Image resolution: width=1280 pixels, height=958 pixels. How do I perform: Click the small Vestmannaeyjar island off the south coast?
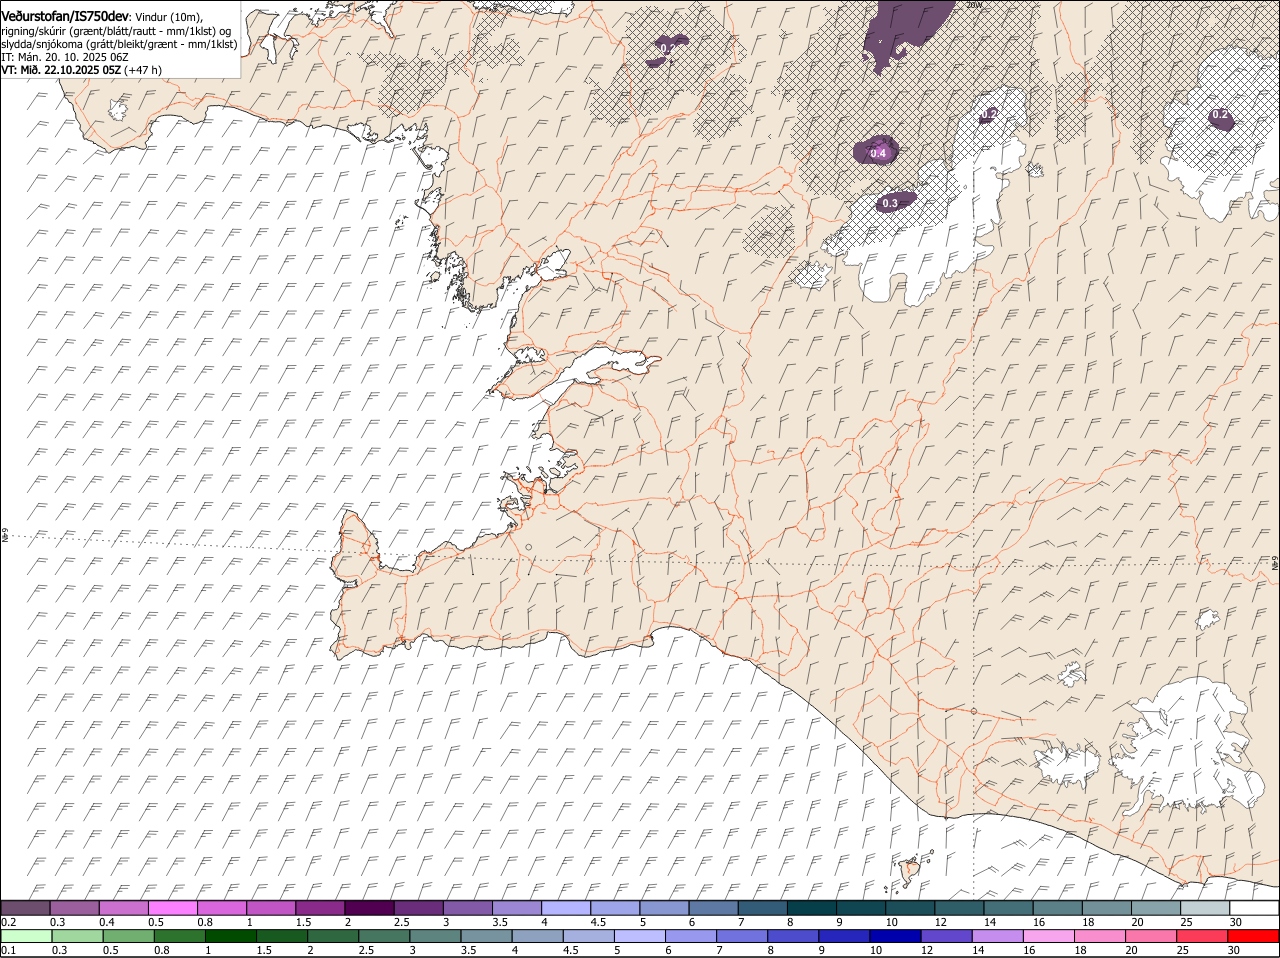pos(911,872)
